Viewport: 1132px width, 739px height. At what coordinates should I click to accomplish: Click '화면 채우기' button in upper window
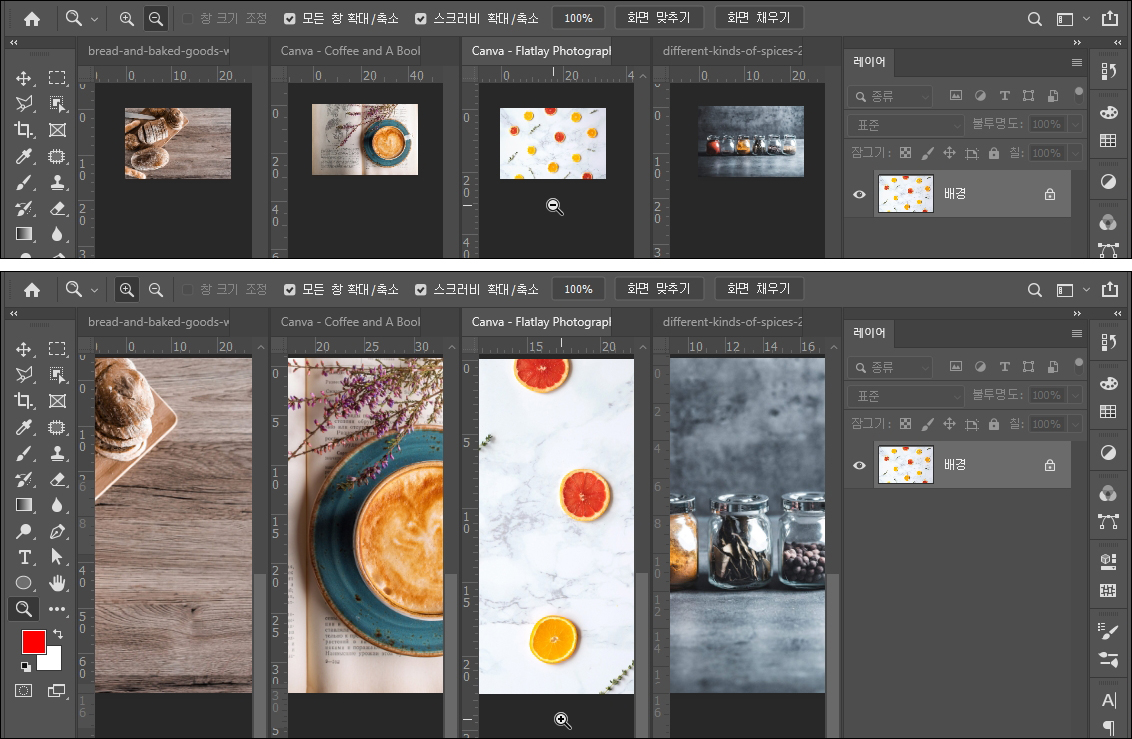click(x=759, y=18)
